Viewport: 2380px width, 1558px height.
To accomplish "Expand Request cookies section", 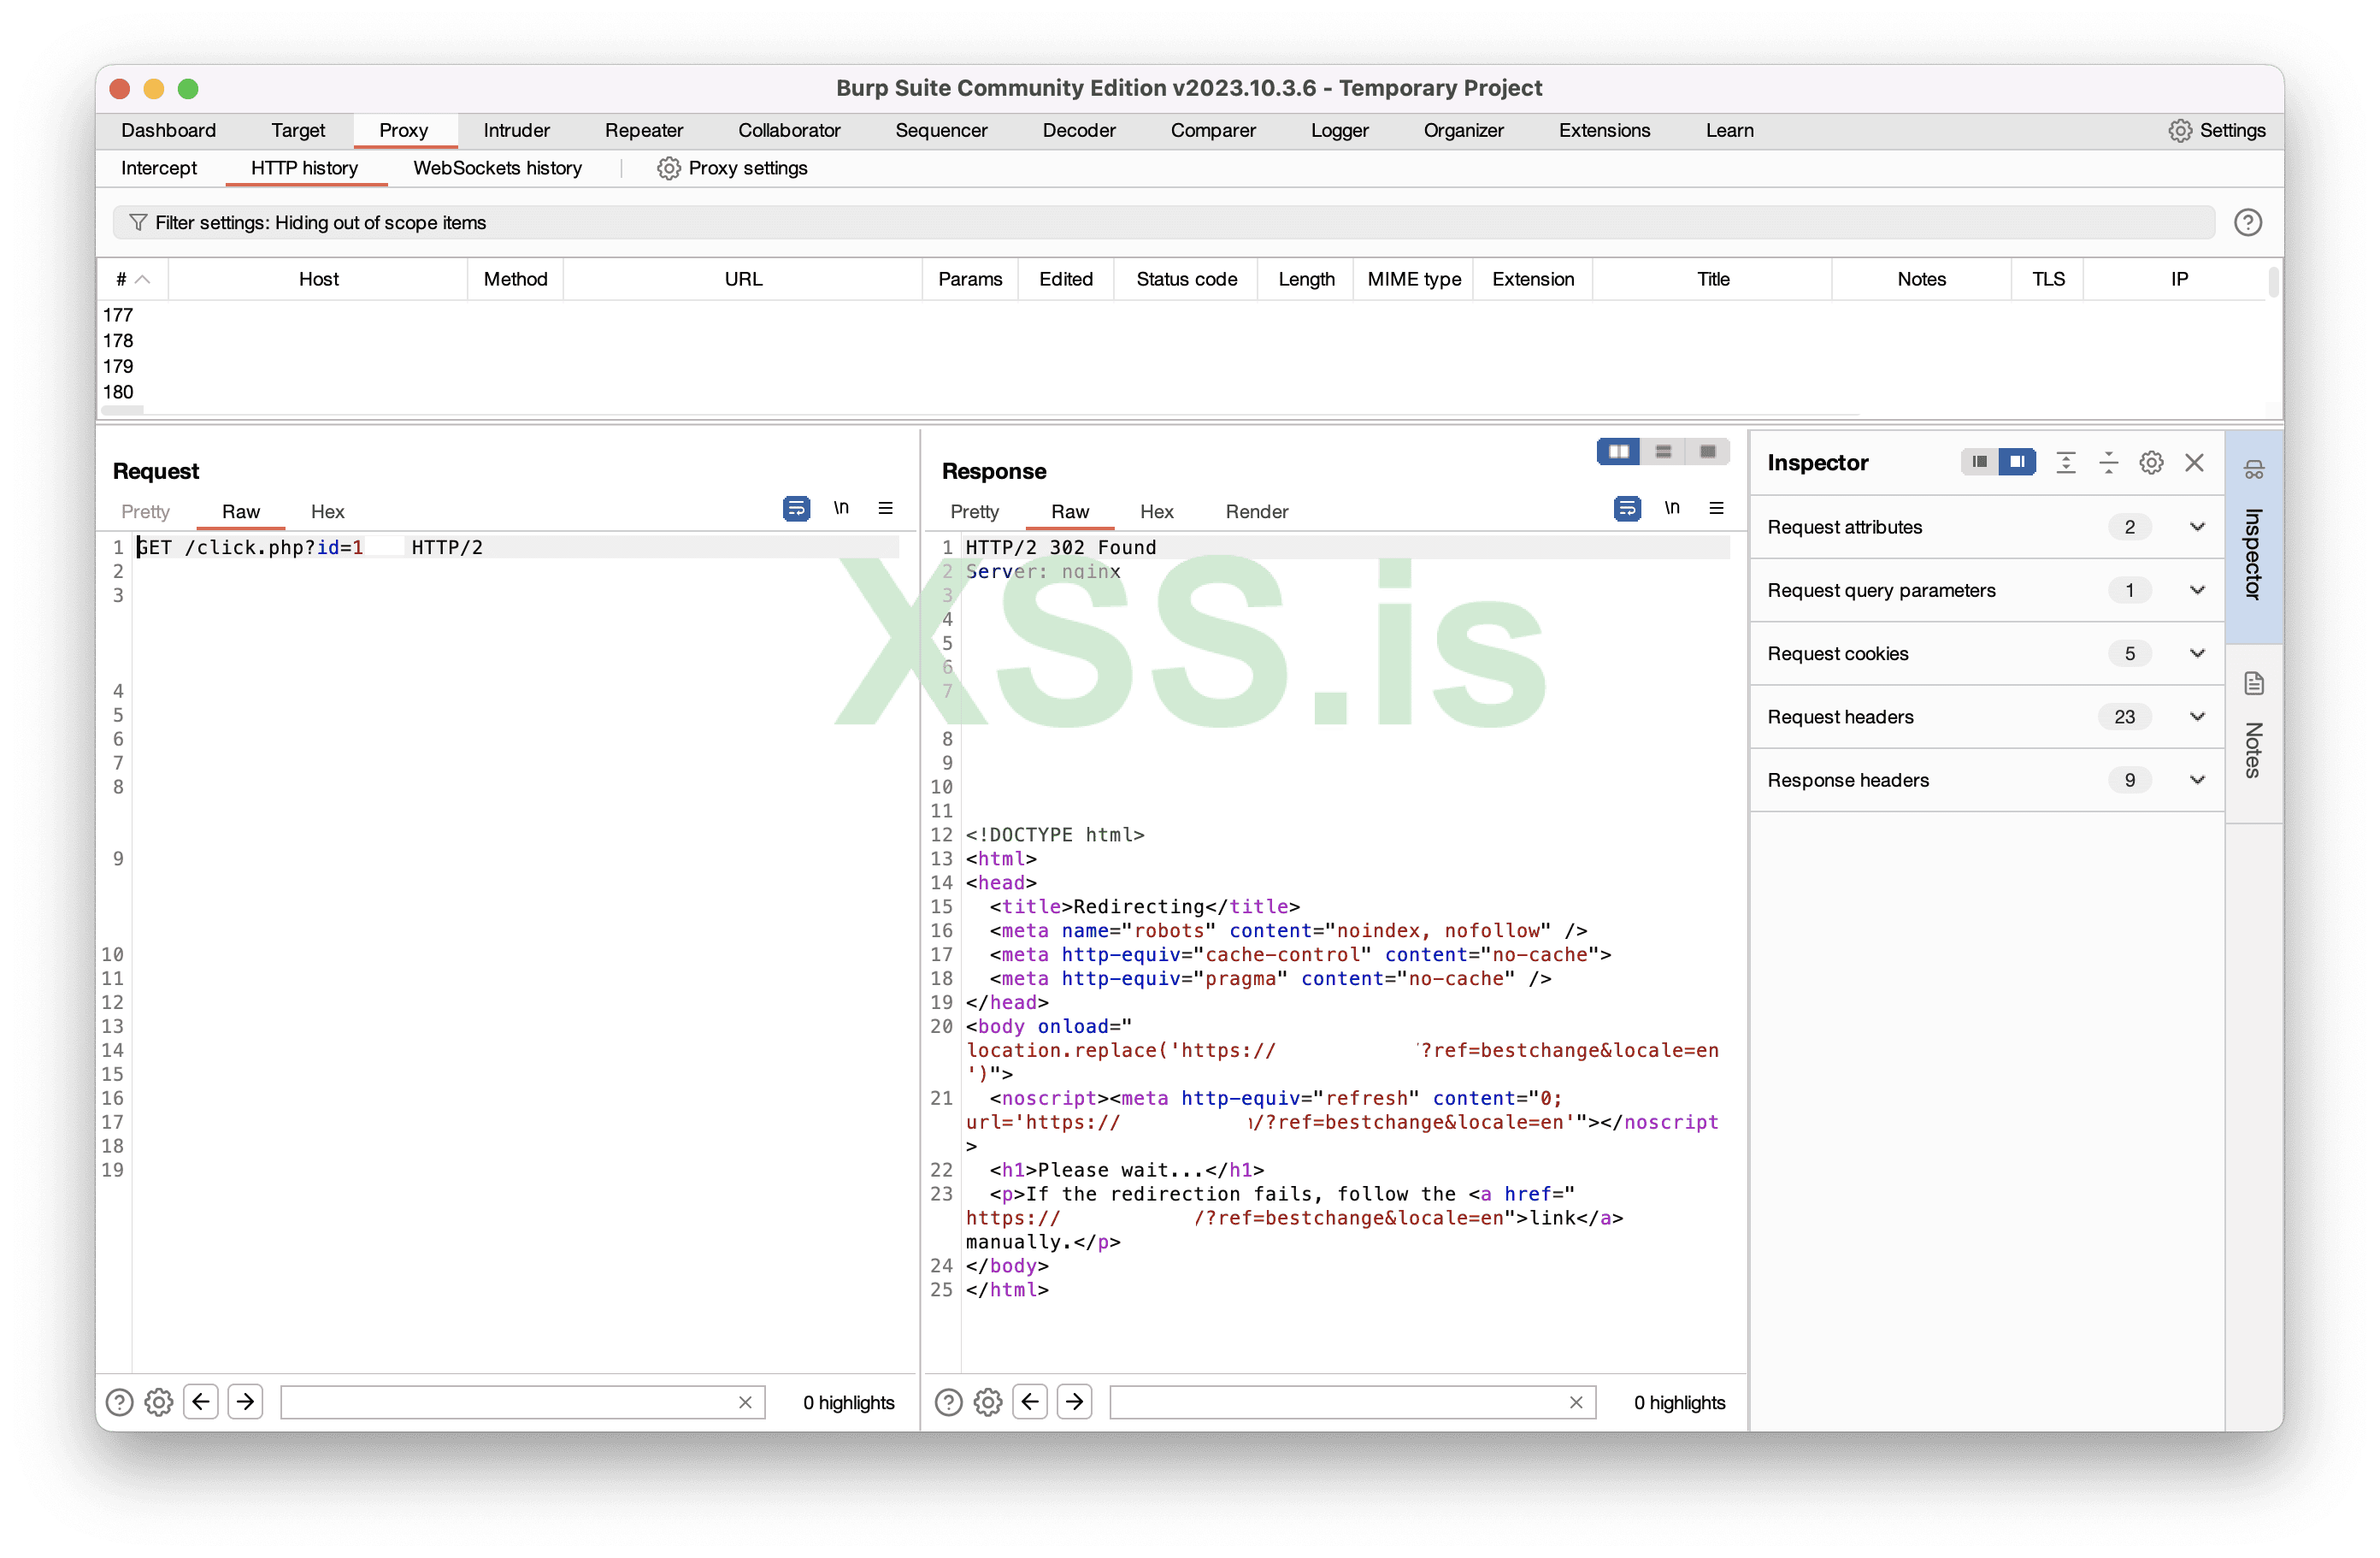I will point(2196,654).
